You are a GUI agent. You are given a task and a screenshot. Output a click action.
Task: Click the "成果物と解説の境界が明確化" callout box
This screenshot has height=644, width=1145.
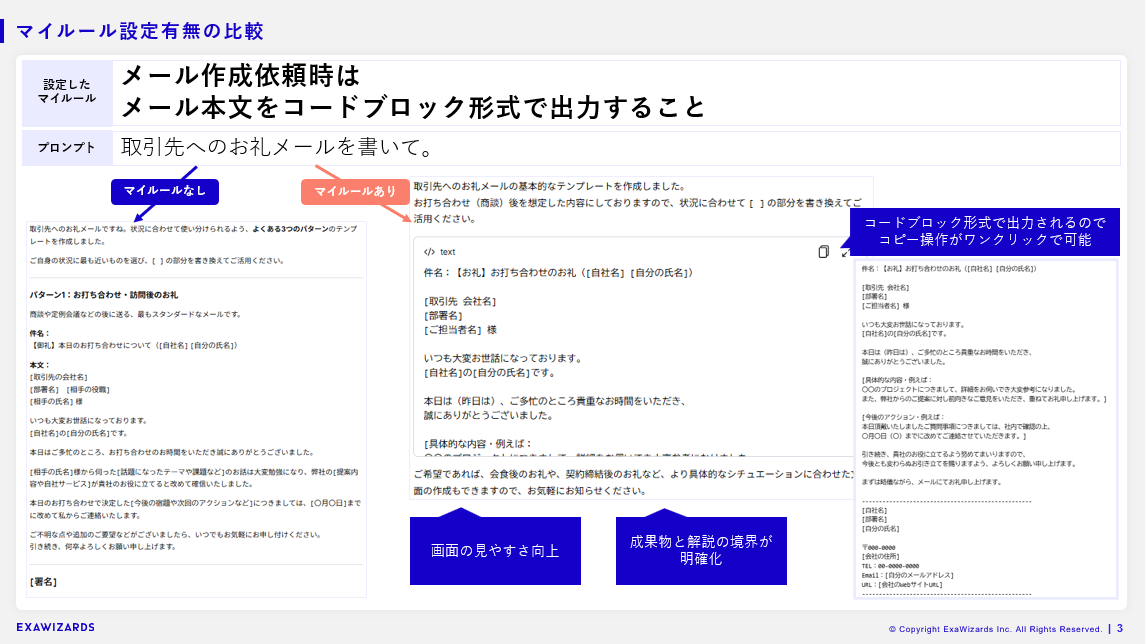coord(701,551)
